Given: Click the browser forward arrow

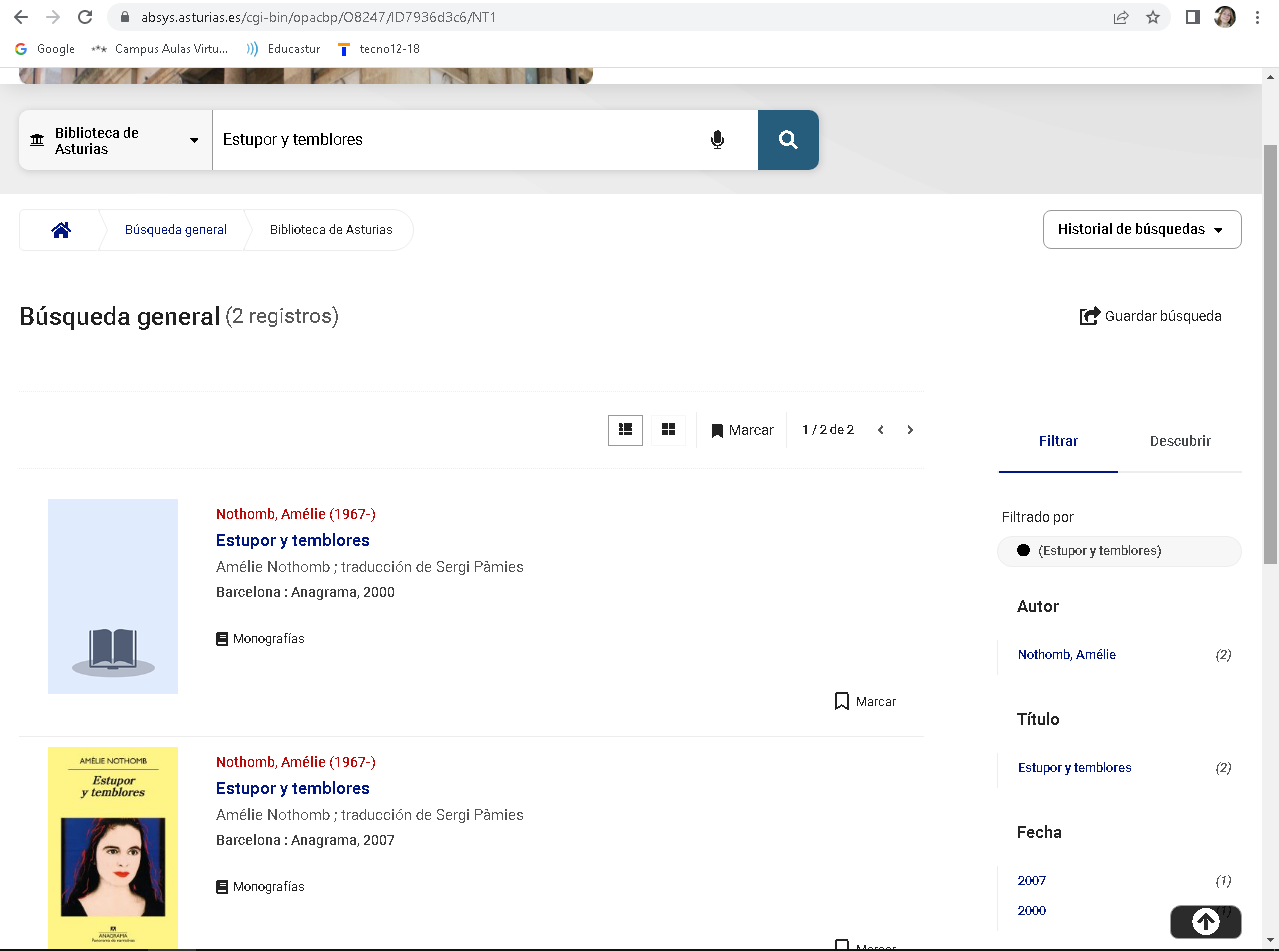Looking at the screenshot, I should [52, 17].
